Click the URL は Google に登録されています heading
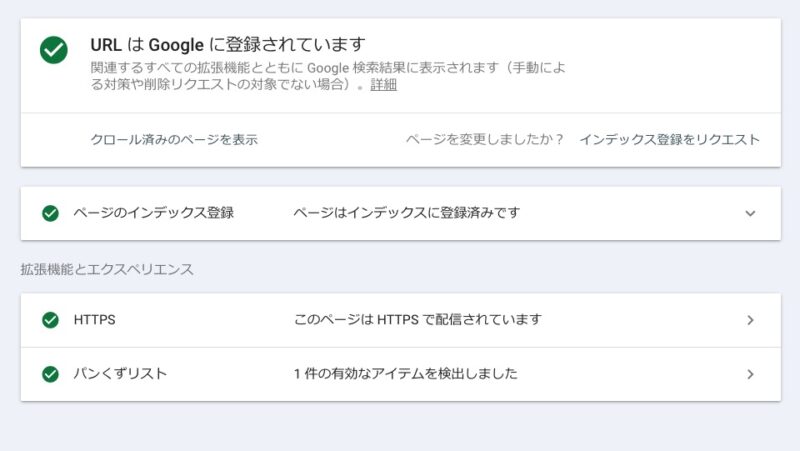The image size is (800, 451). [x=228, y=45]
